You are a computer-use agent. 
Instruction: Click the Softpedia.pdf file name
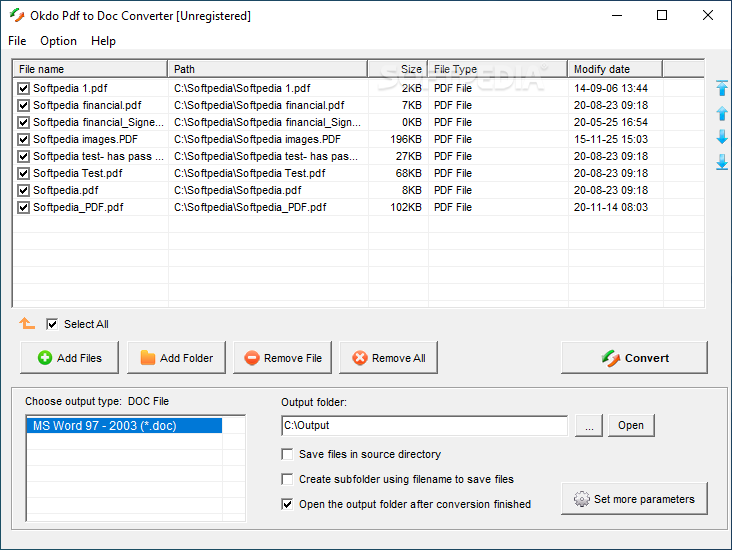click(x=66, y=190)
